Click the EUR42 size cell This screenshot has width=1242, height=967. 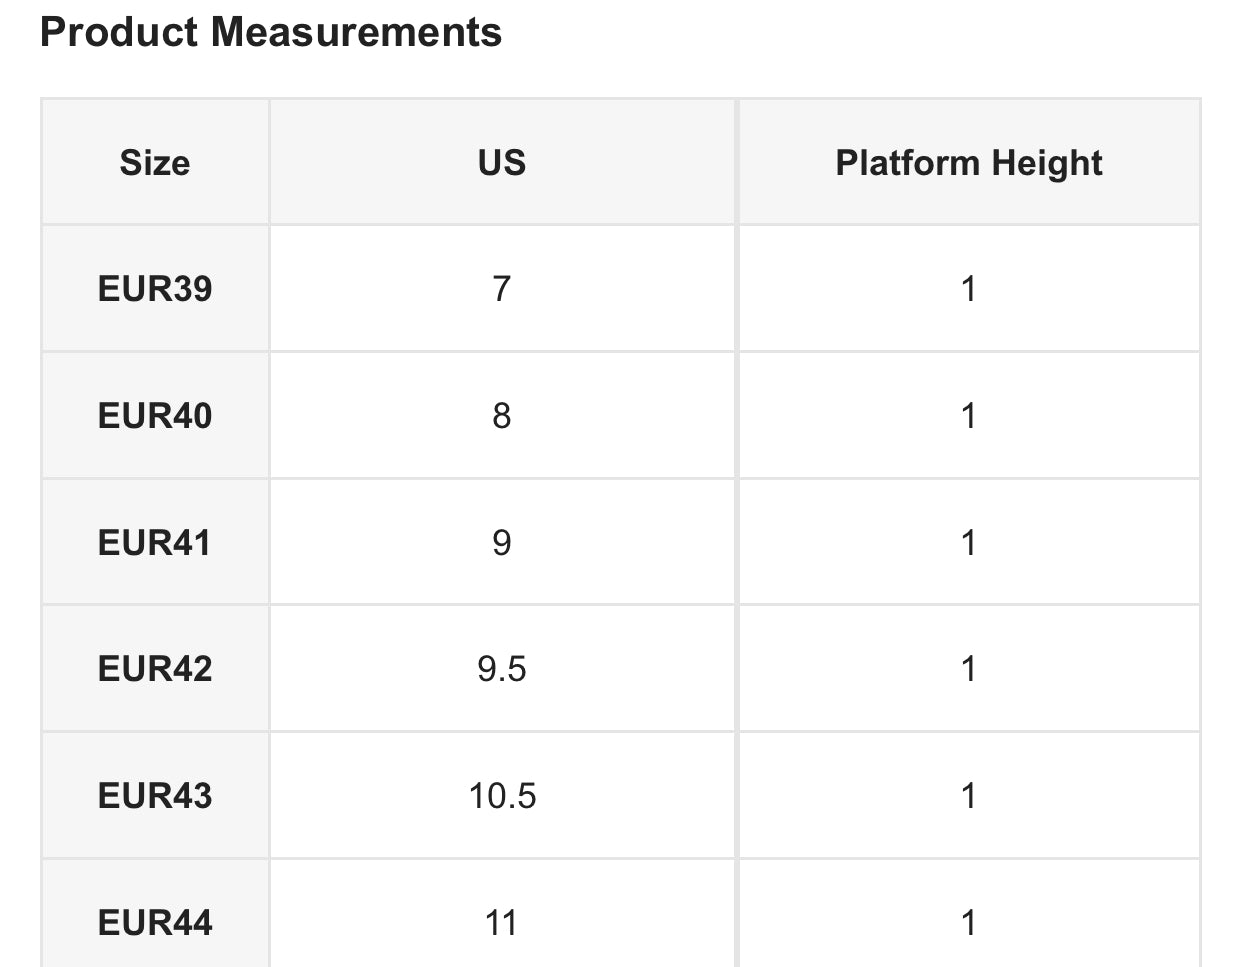pos(155,669)
